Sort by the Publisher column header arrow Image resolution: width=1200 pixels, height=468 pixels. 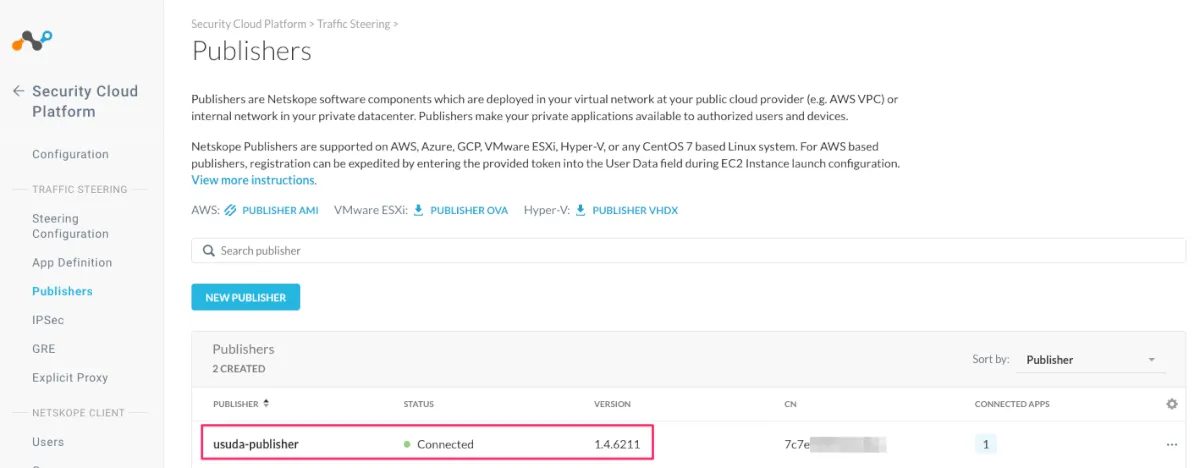tap(267, 404)
